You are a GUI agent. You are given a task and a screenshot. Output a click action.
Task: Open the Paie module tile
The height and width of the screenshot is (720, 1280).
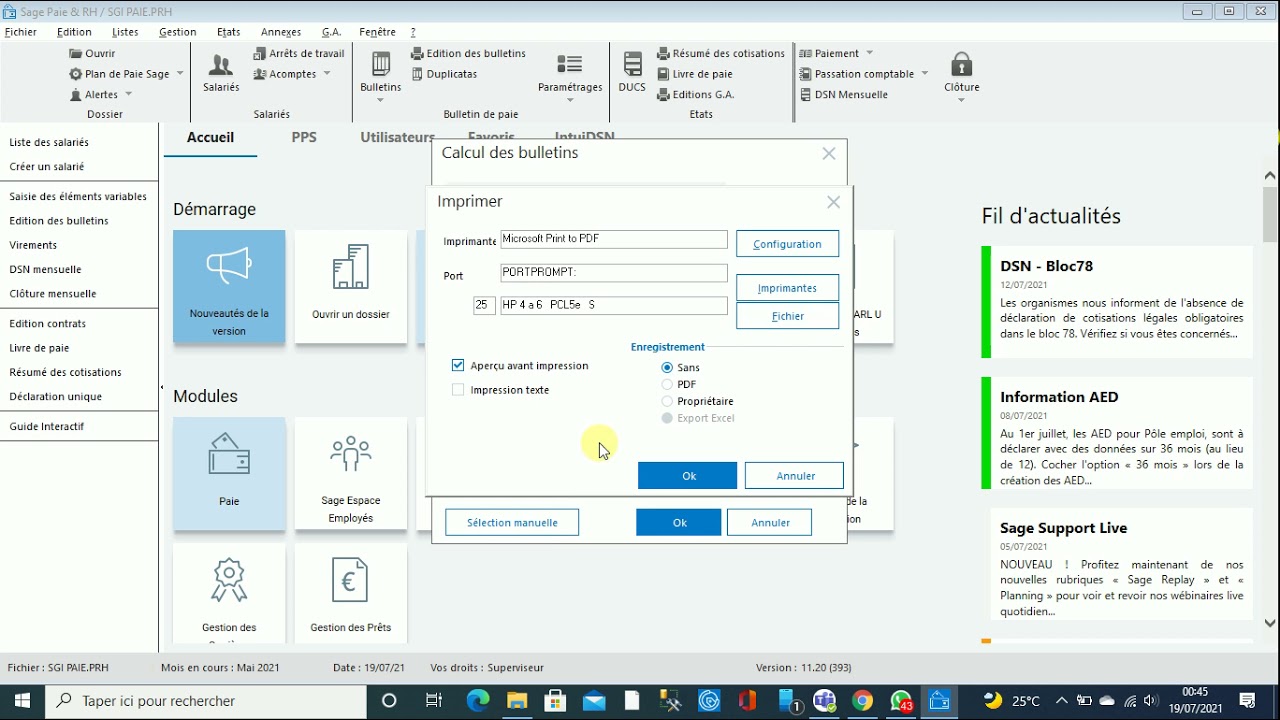pyautogui.click(x=229, y=474)
